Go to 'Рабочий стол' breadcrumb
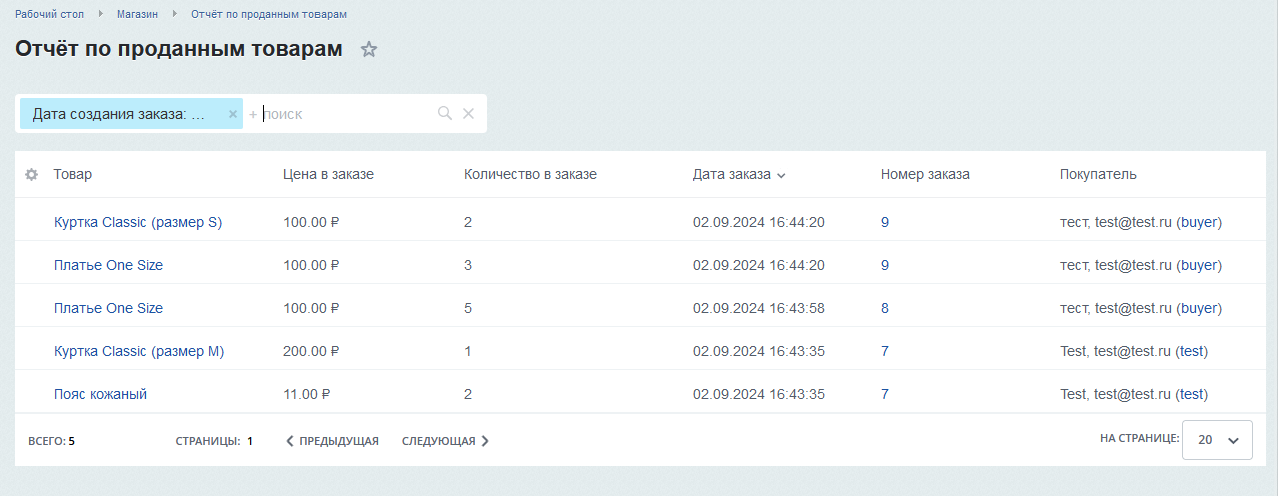1278x496 pixels. click(49, 15)
